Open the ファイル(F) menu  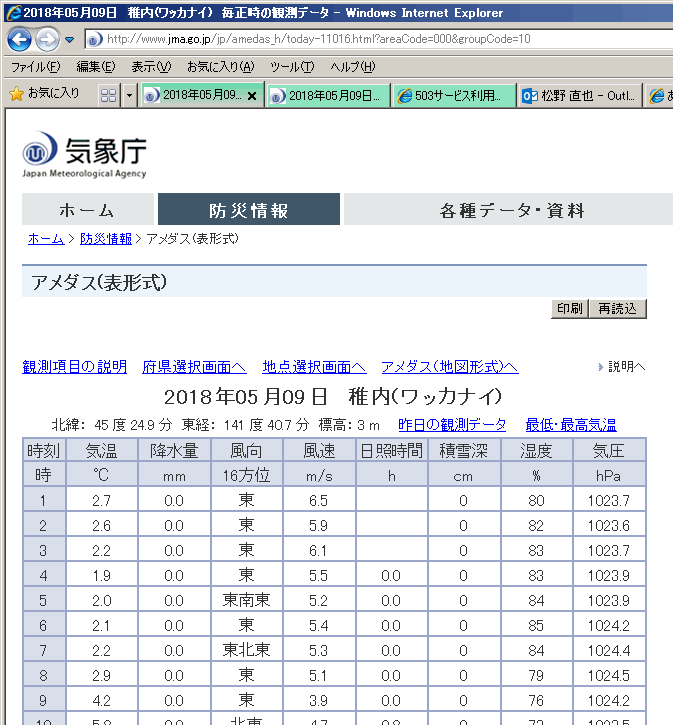pos(36,67)
